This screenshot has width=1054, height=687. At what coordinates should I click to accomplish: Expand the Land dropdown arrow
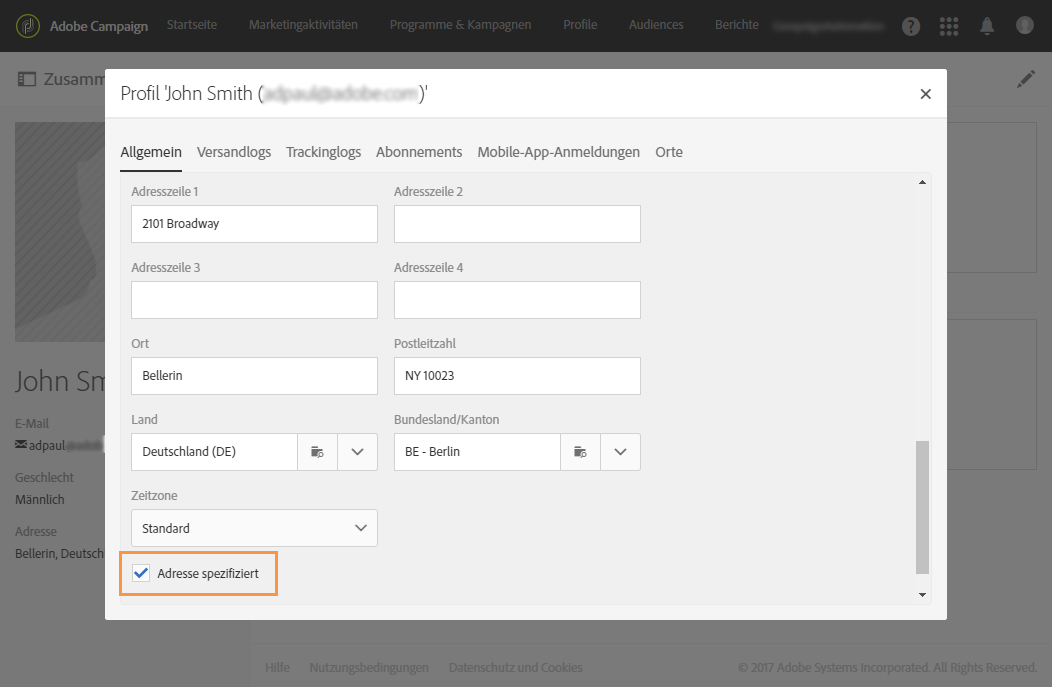(x=357, y=452)
